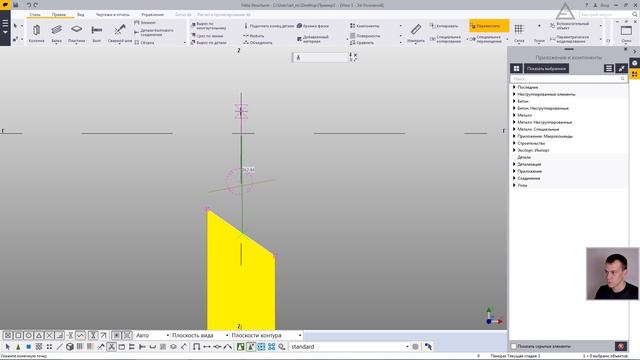Click the Специальное копирование command

pos(445,39)
